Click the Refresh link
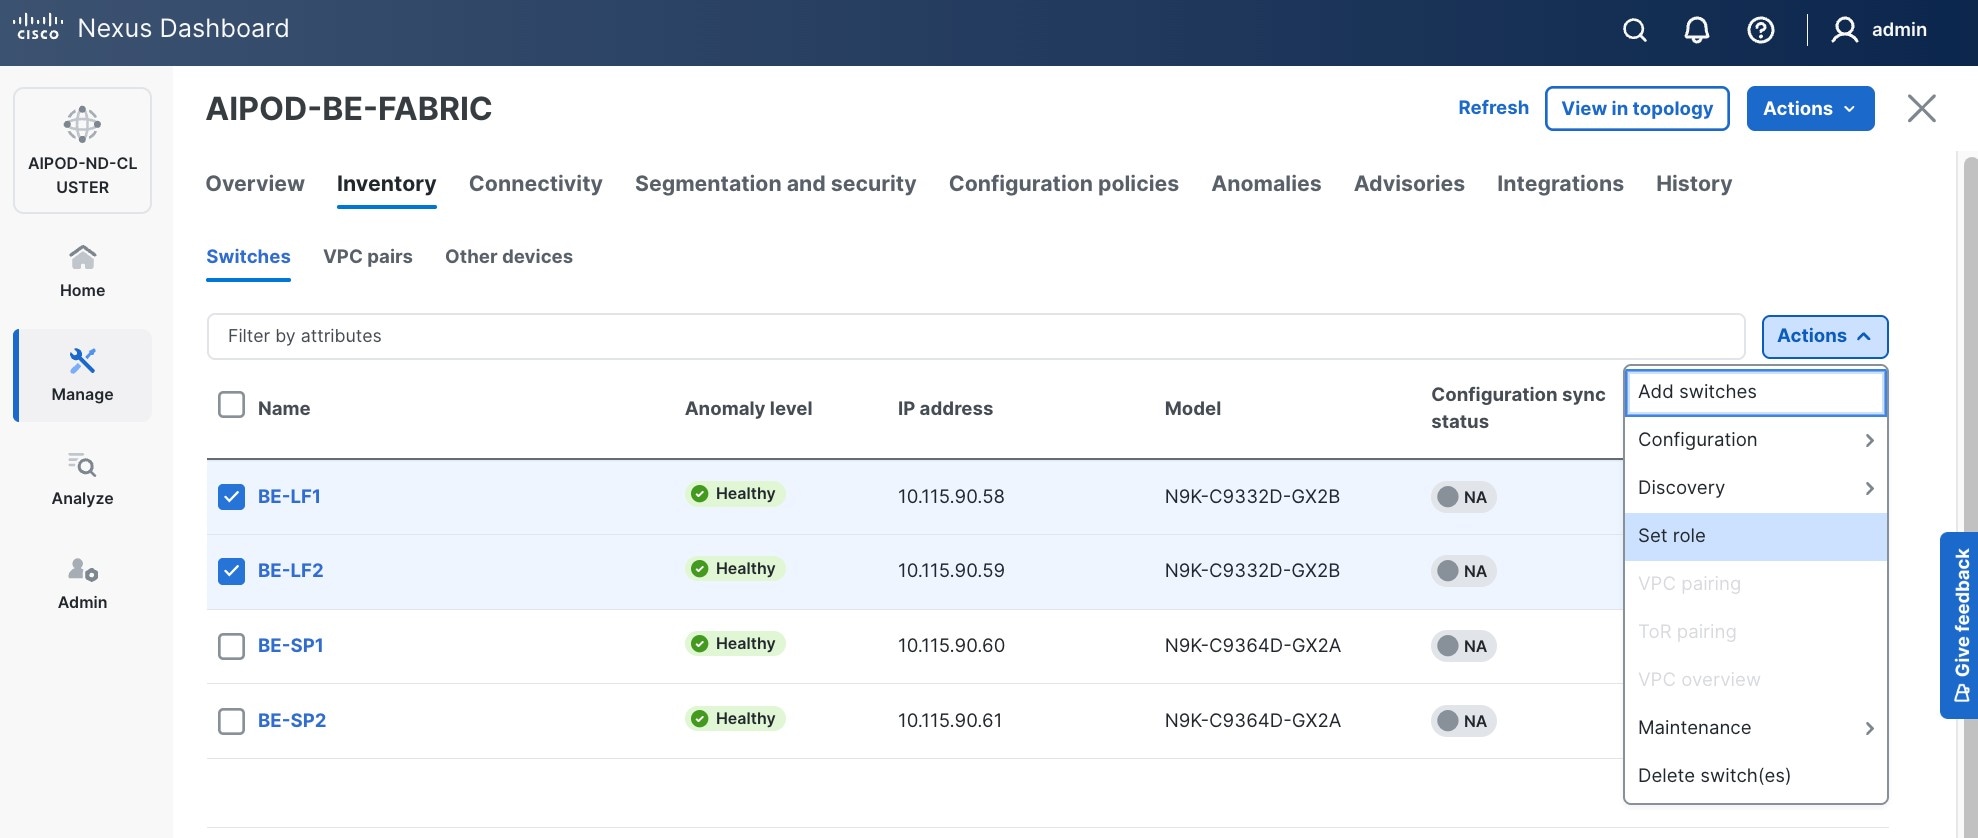The image size is (1978, 838). [x=1493, y=108]
